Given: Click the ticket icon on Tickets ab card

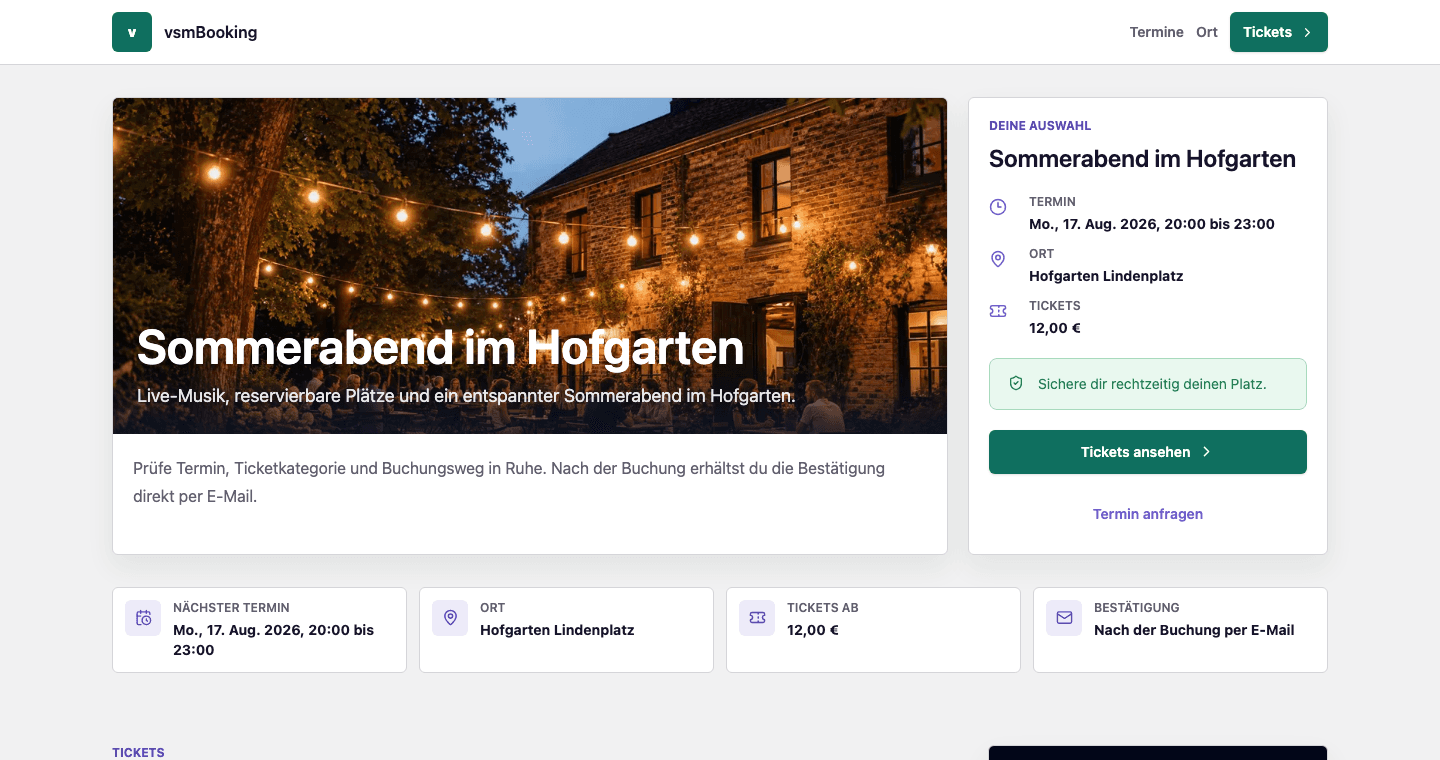Looking at the screenshot, I should (757, 618).
